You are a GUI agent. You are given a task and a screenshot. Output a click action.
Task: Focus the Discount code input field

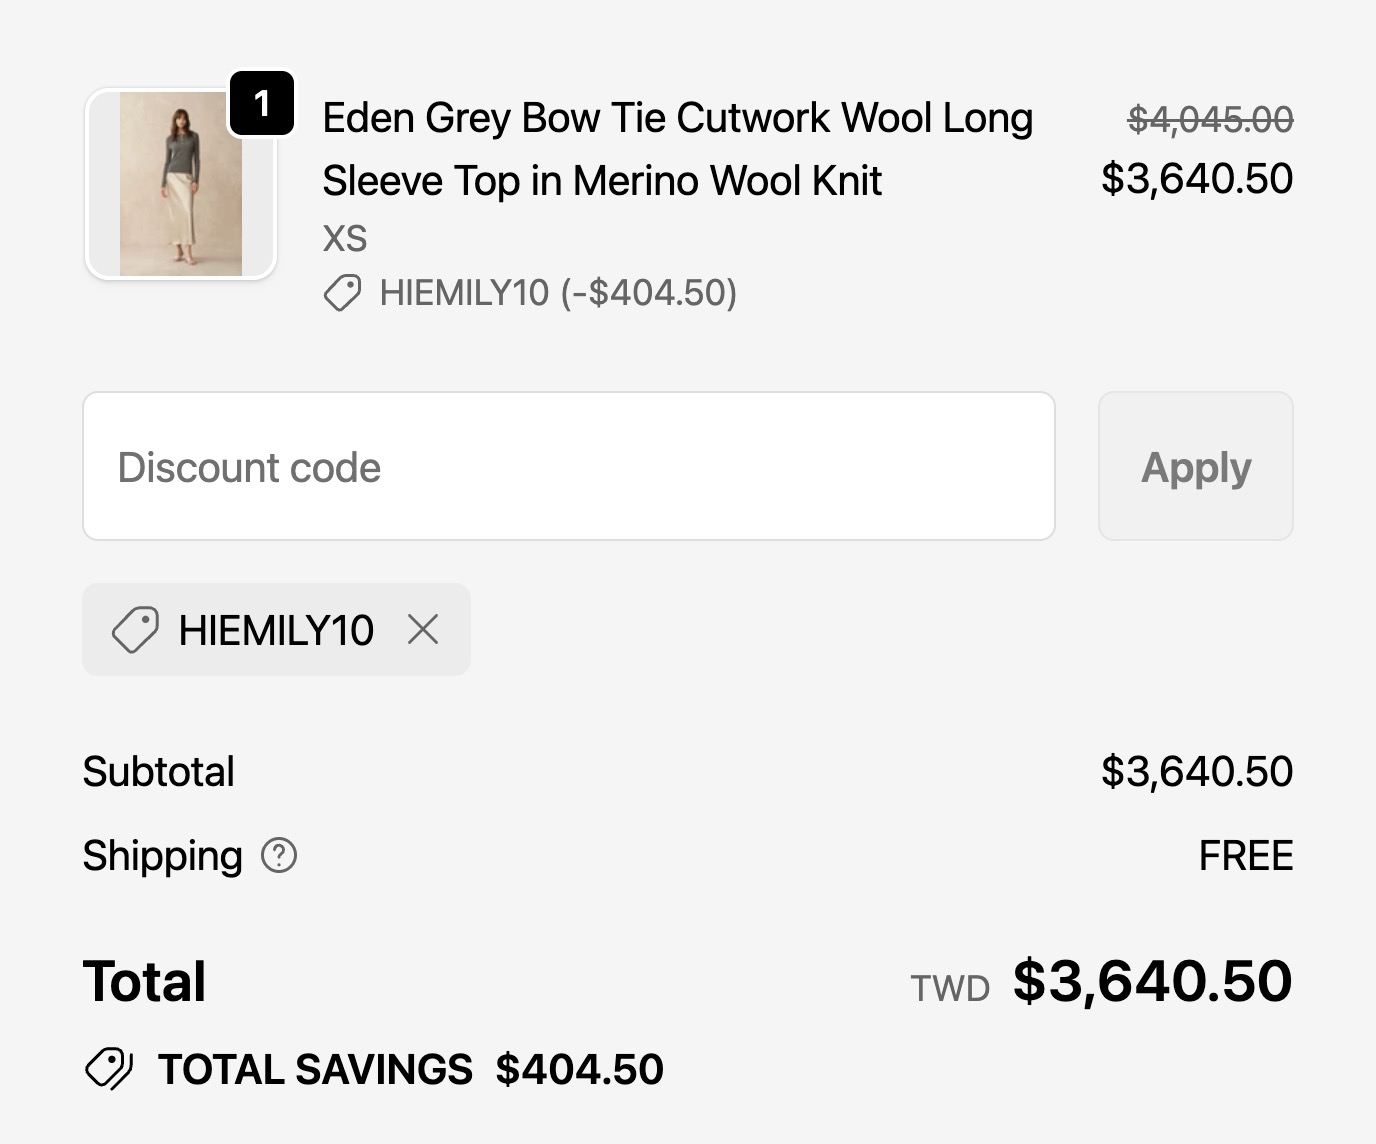(568, 467)
